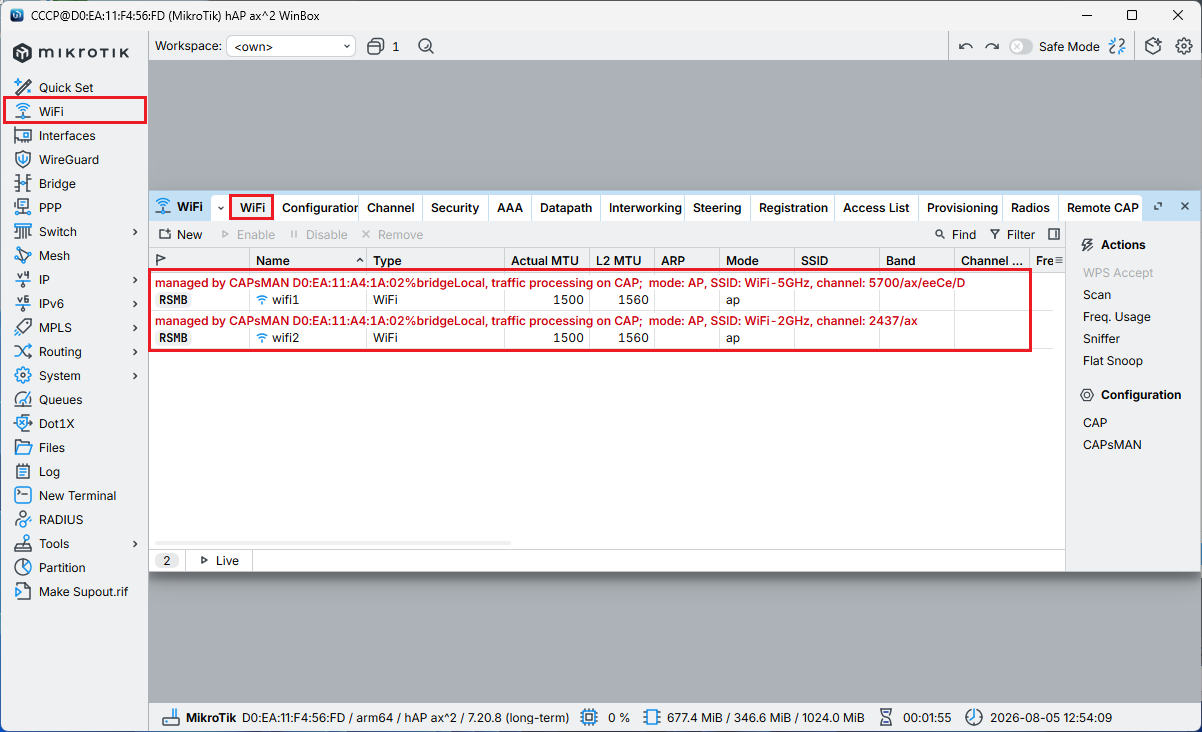Screen dimensions: 1202x732
Task: Open the Workspace dropdown
Action: 291,46
